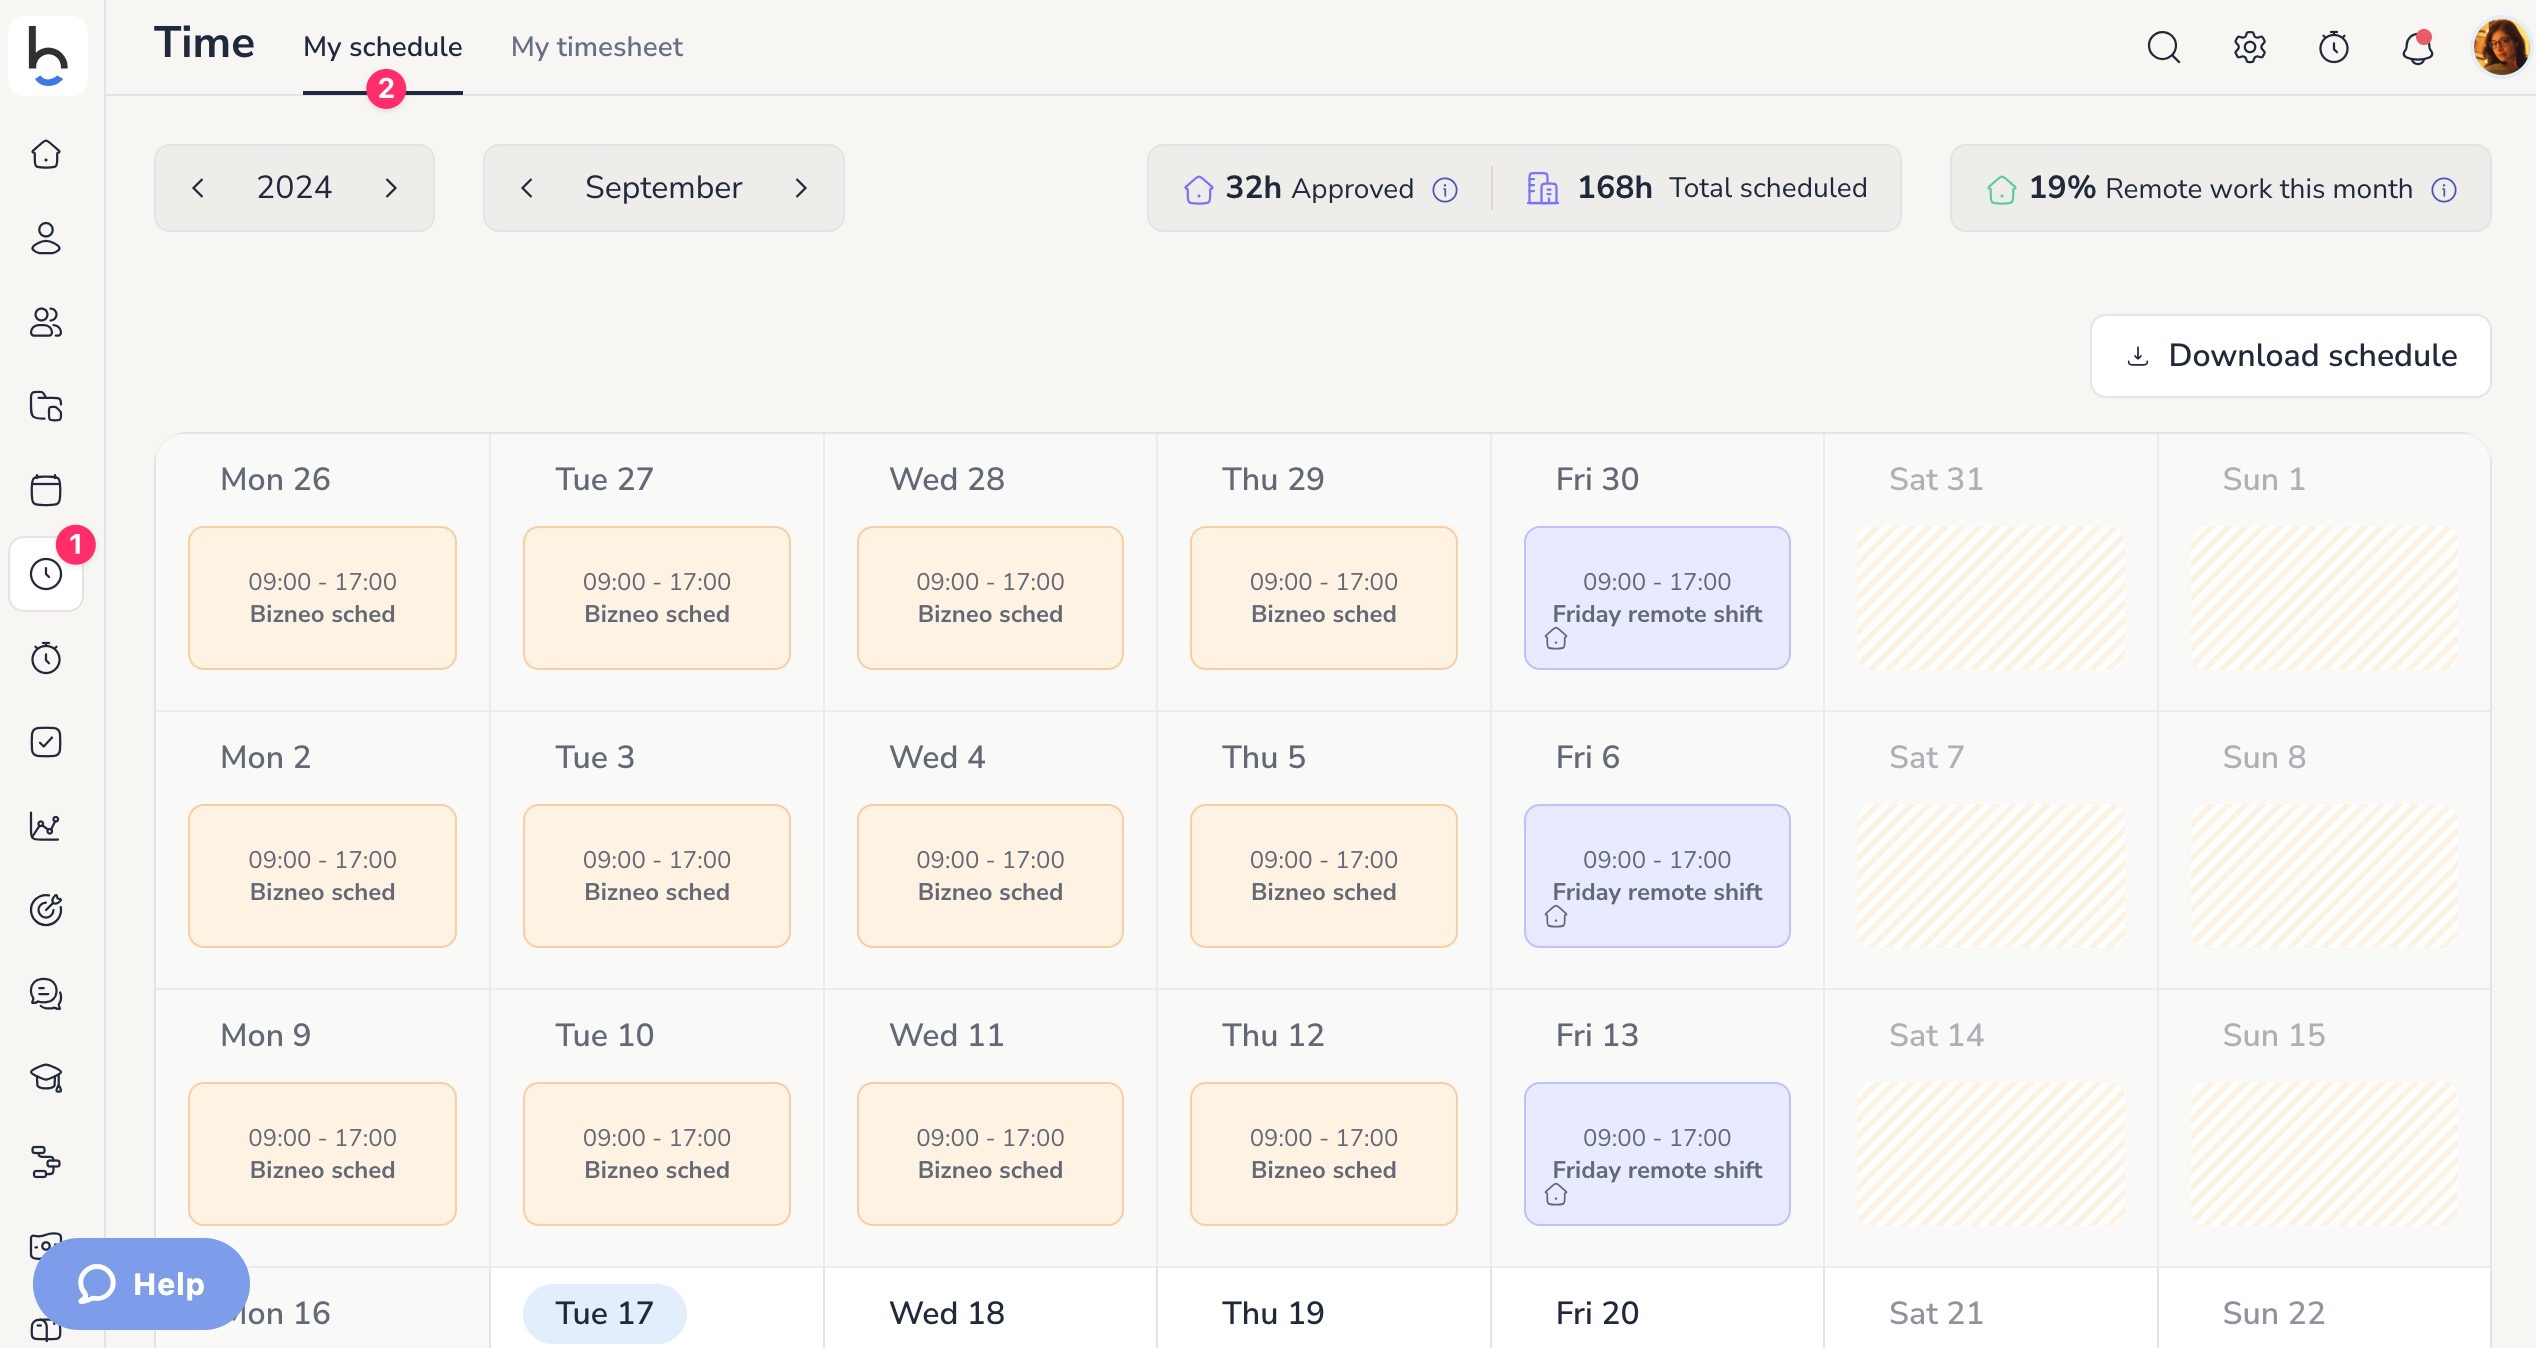The image size is (2536, 1348).
Task: Select the highlighted Tue 17 day label
Action: pos(604,1313)
